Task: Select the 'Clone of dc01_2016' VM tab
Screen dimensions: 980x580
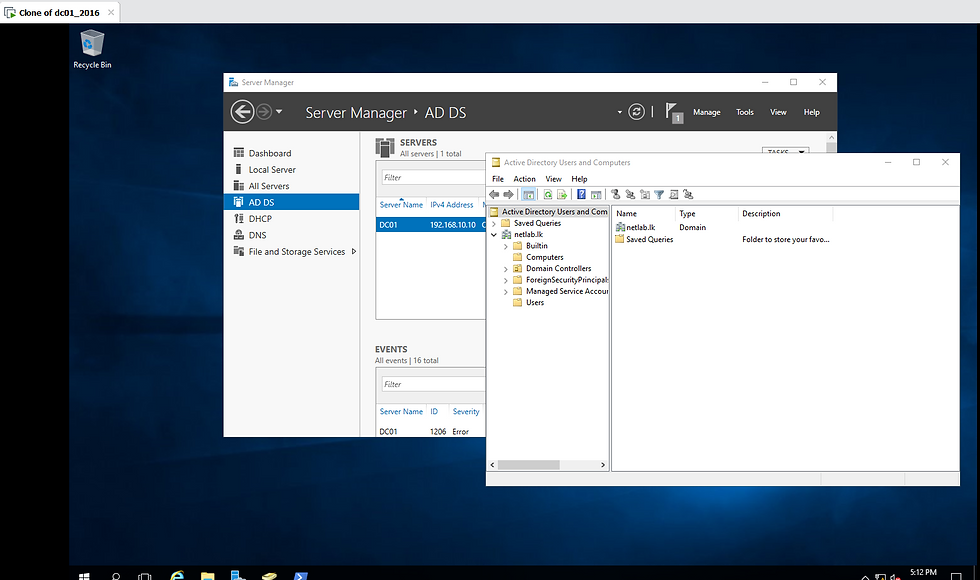Action: (59, 12)
